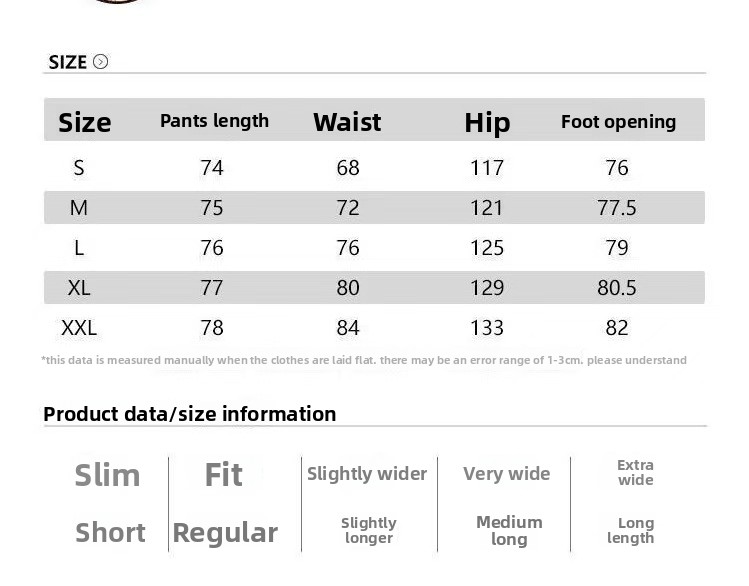749x586 pixels.
Task: Select the Medium long length option
Action: pos(509,530)
